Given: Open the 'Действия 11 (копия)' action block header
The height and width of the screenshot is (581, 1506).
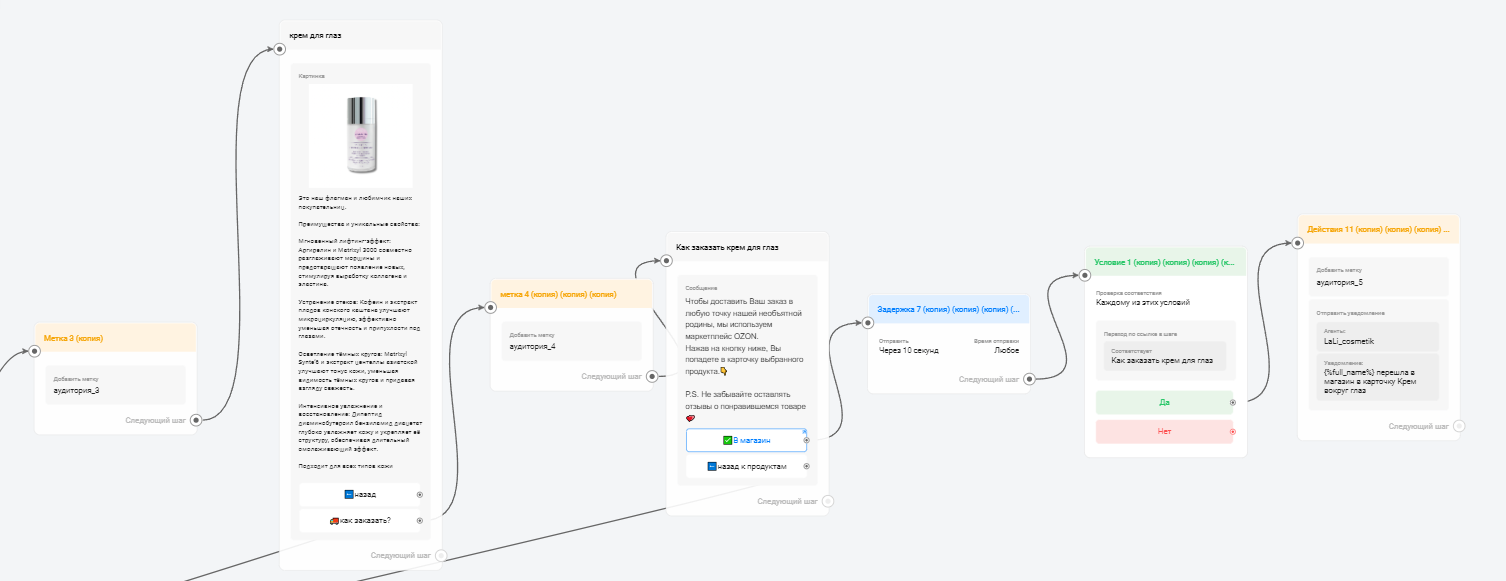Looking at the screenshot, I should (1377, 229).
